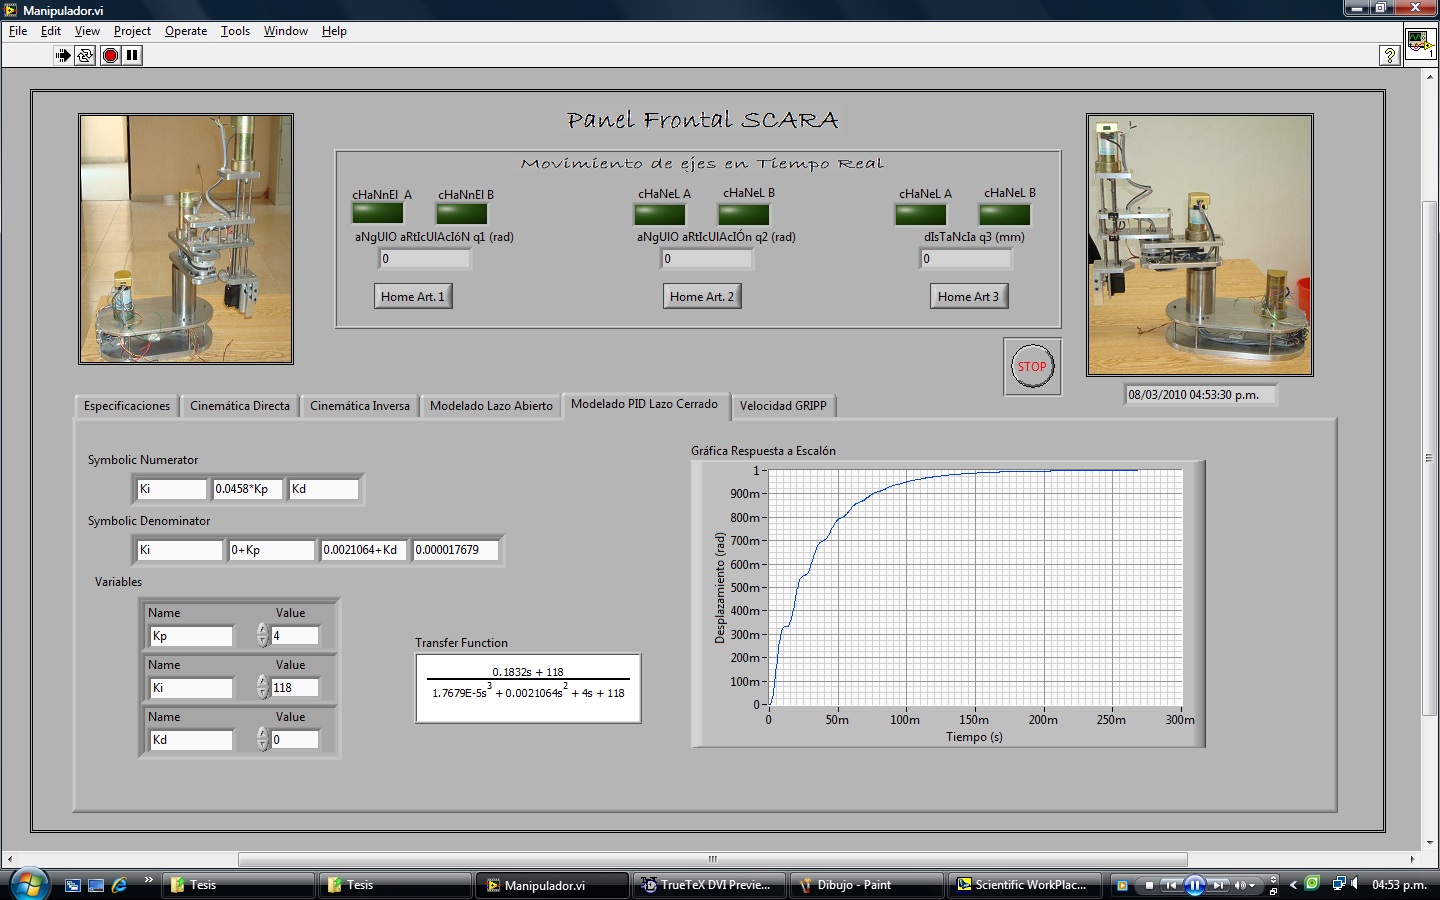Click the VI icon pane at top right
Viewport: 1440px width, 900px height.
pyautogui.click(x=1420, y=44)
